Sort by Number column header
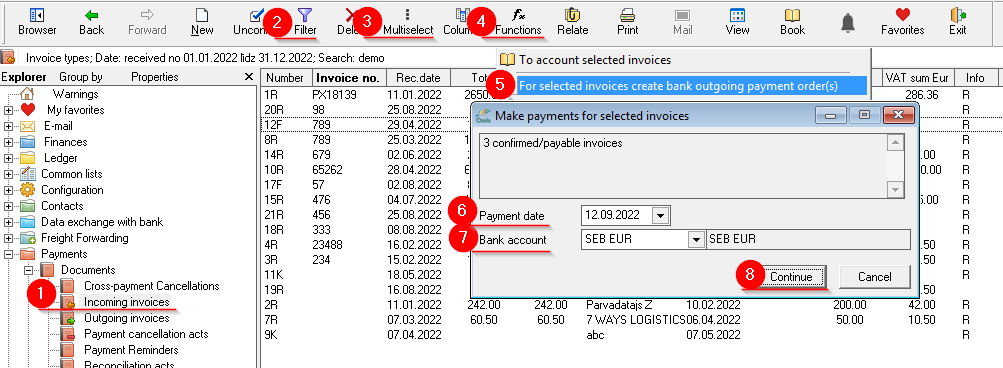Screen dimensions: 1003x368 coord(285,78)
